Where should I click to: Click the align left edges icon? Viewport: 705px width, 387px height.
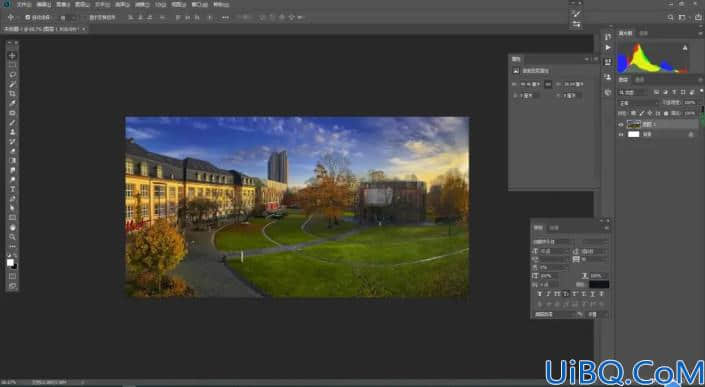point(131,17)
